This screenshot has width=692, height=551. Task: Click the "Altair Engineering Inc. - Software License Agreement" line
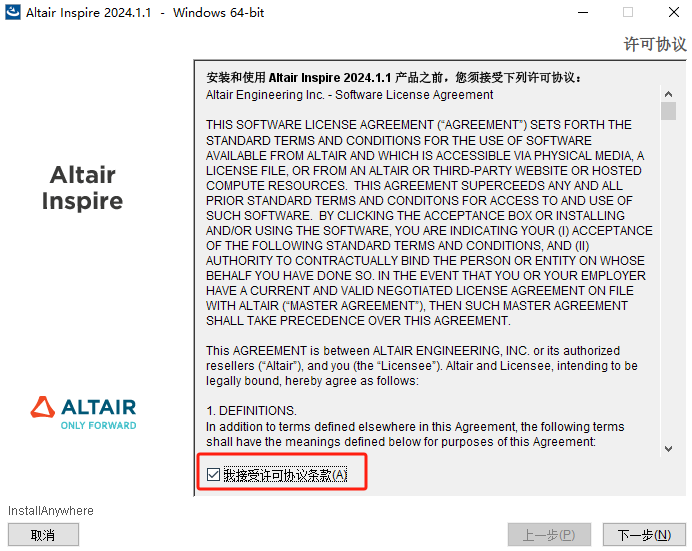pos(349,95)
